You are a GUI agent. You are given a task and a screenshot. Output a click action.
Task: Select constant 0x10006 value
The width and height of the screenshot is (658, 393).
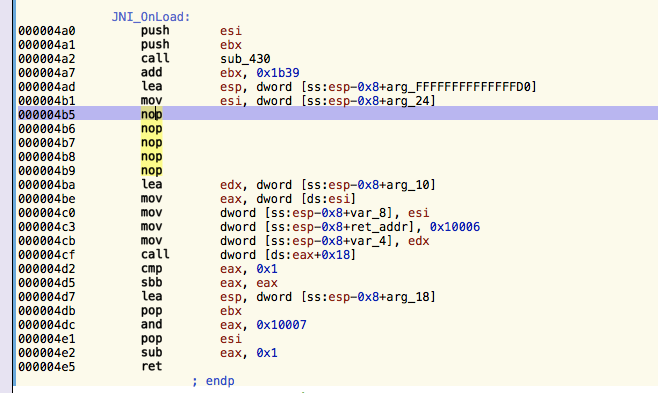click(454, 227)
